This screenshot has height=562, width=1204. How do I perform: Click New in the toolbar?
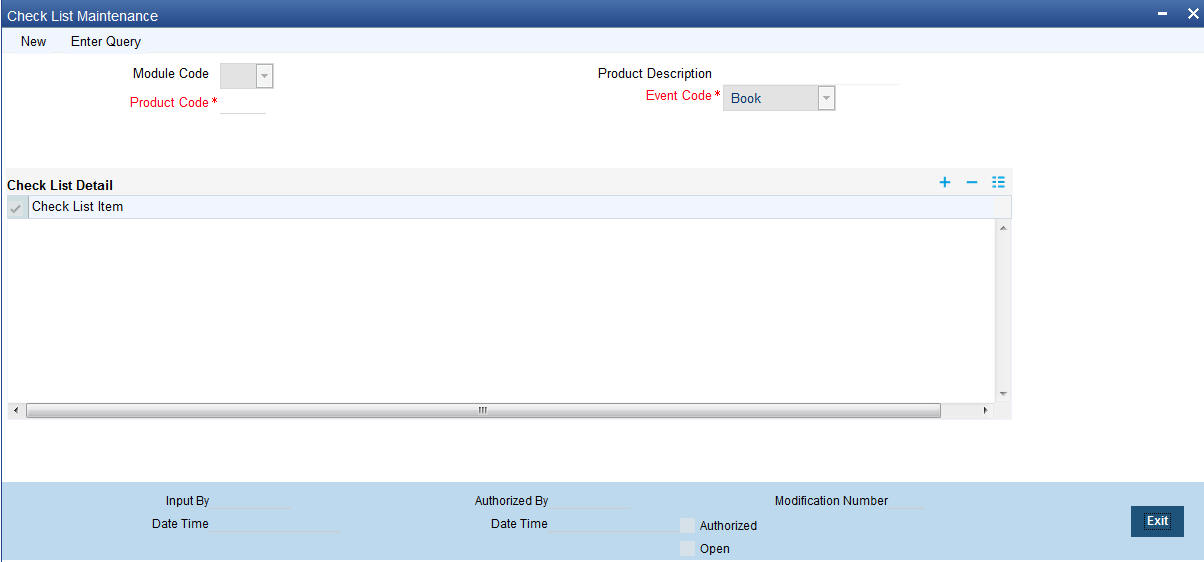click(x=33, y=41)
